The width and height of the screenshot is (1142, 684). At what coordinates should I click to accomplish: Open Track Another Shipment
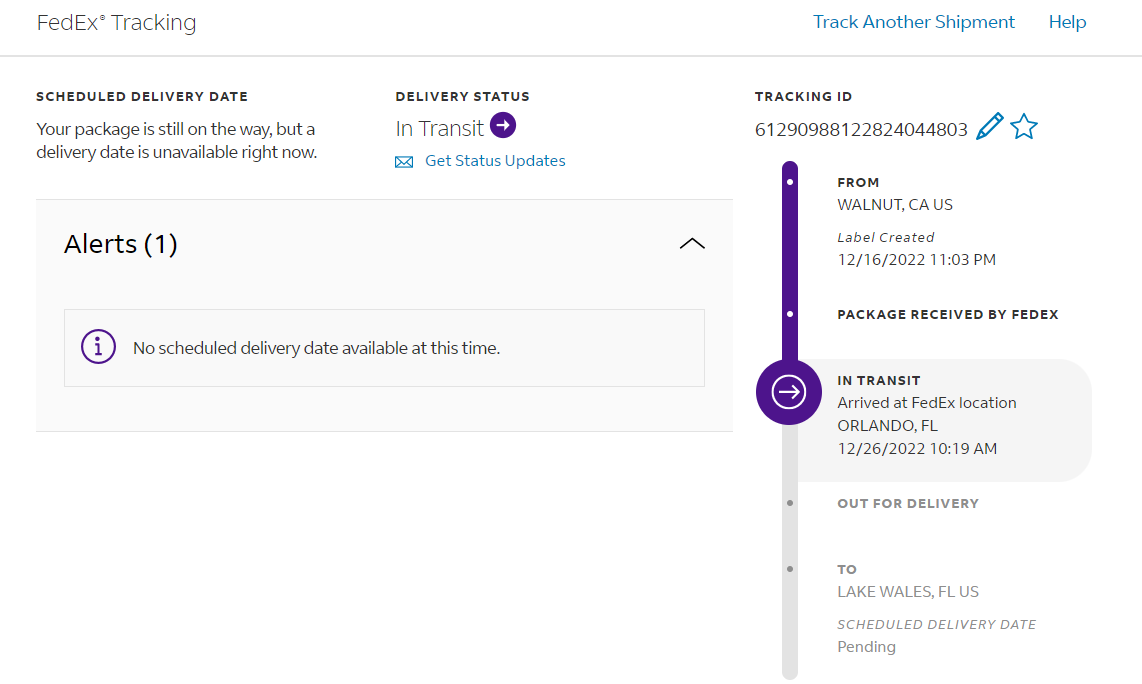click(x=913, y=22)
